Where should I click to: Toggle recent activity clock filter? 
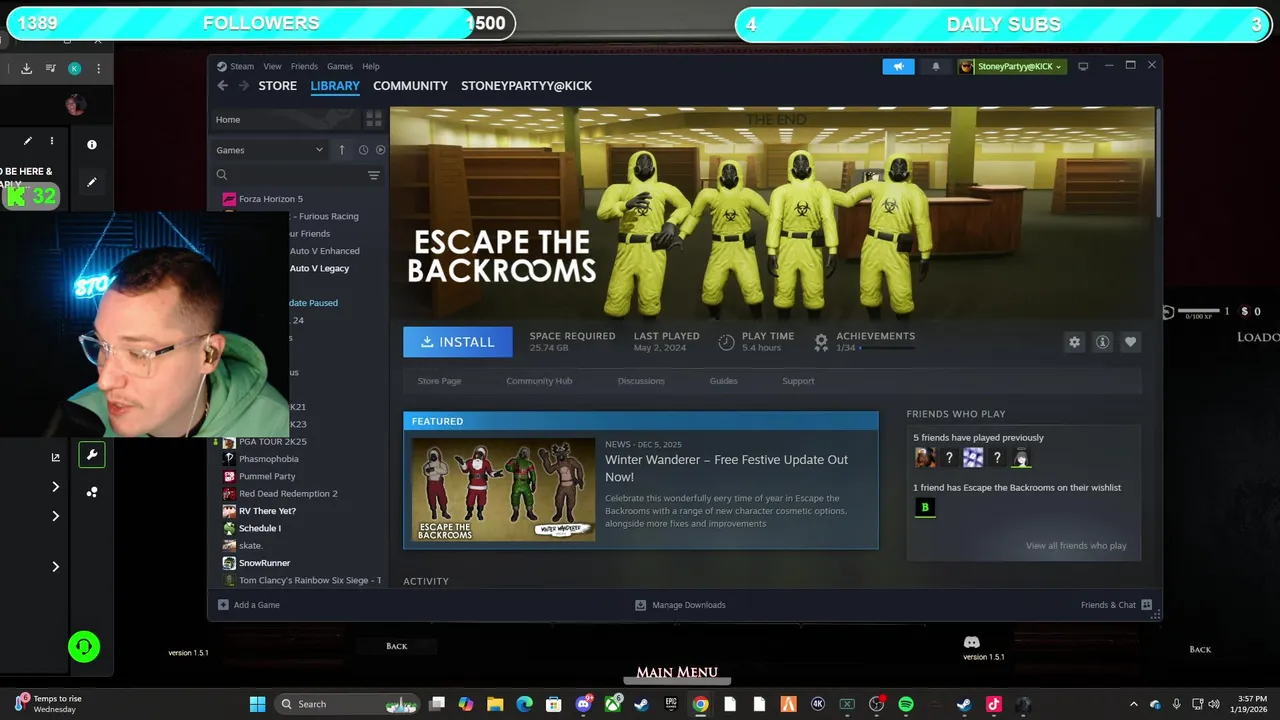(363, 150)
